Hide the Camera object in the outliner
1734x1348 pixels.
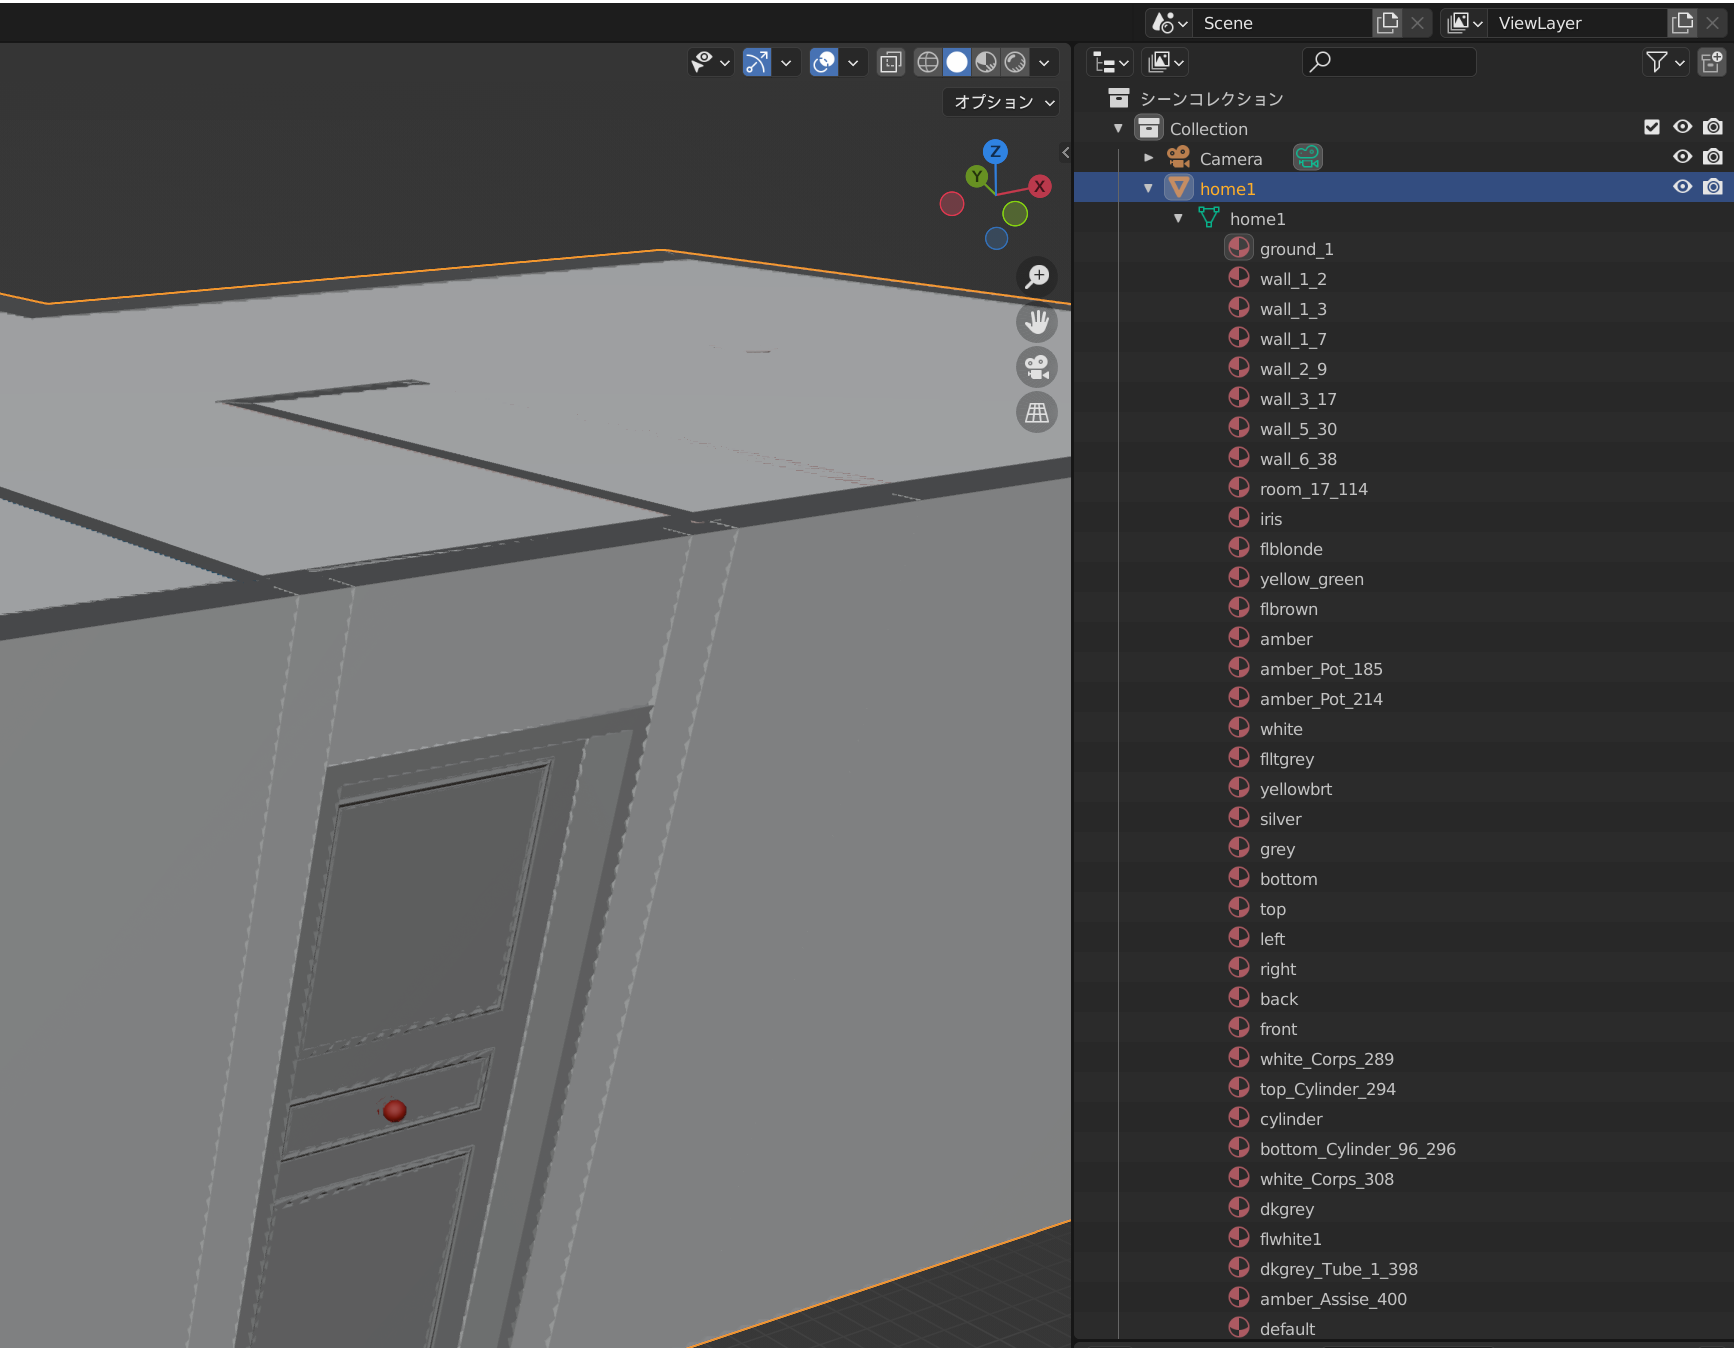click(x=1682, y=157)
